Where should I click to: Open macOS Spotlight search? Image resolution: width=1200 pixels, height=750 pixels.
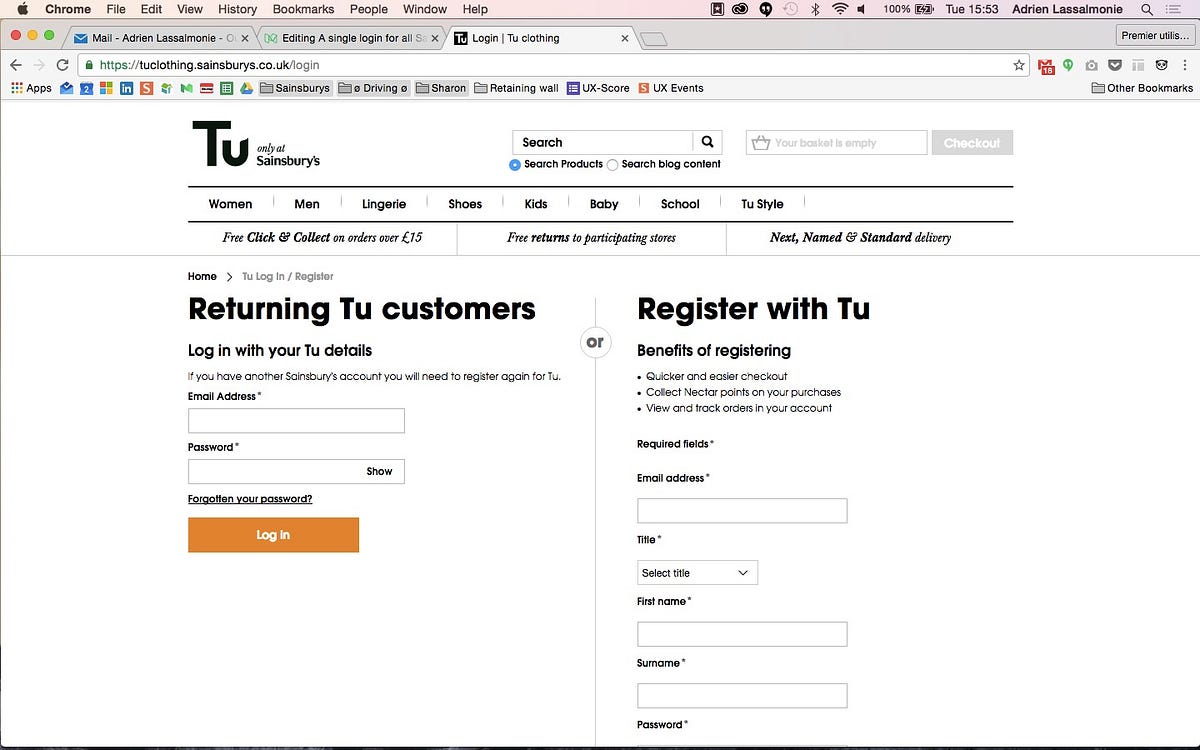click(1146, 9)
